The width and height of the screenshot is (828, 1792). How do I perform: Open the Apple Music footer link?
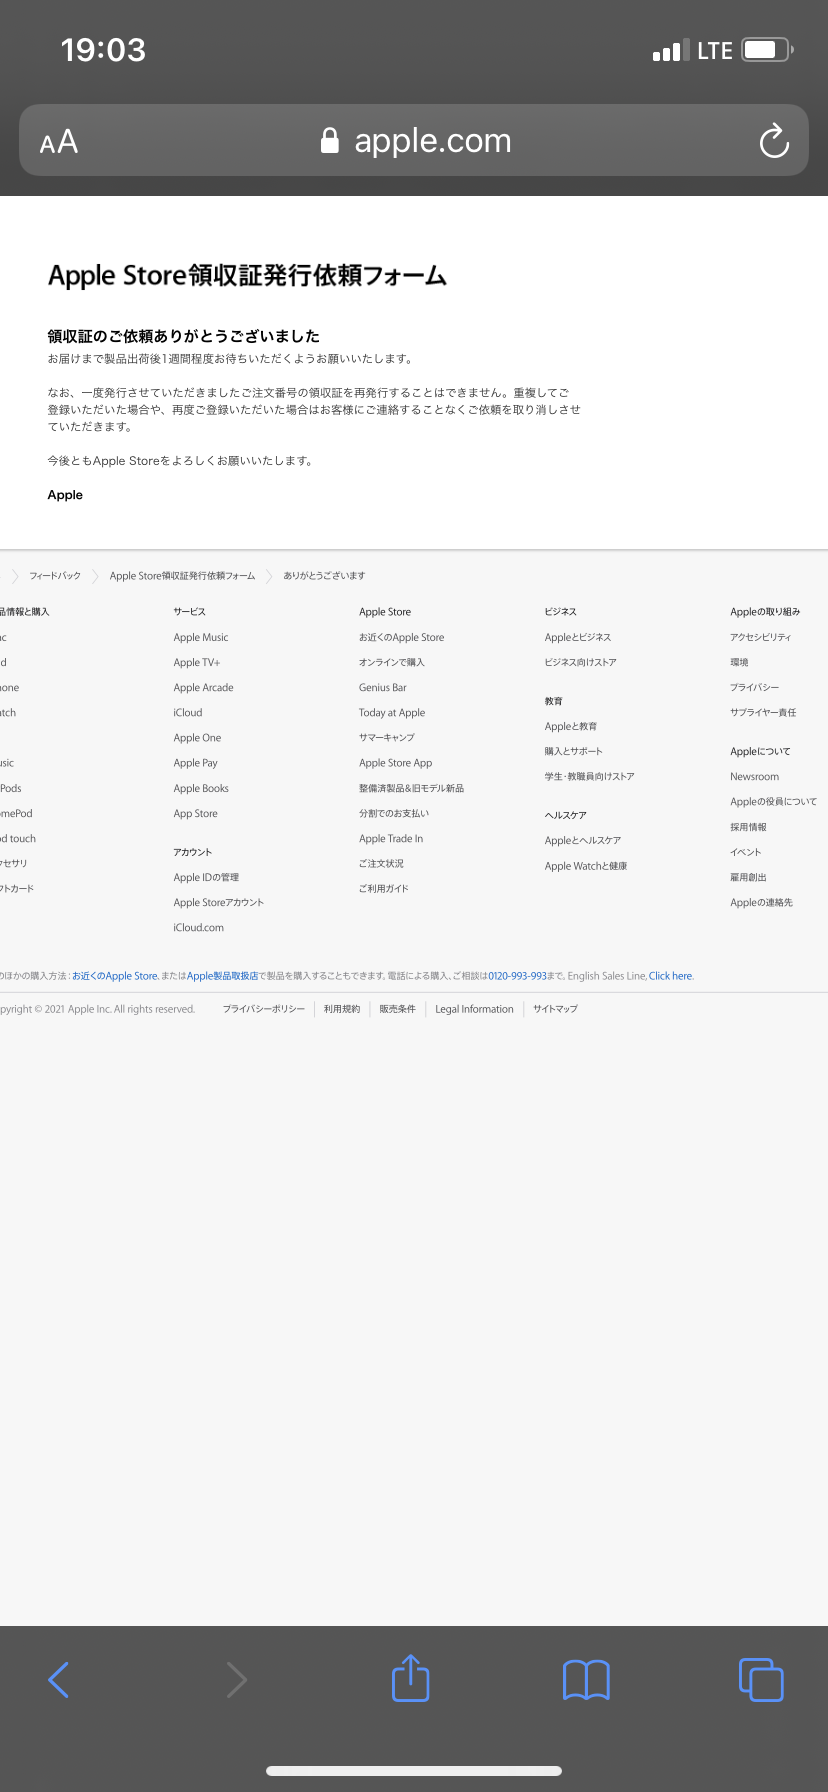(201, 638)
